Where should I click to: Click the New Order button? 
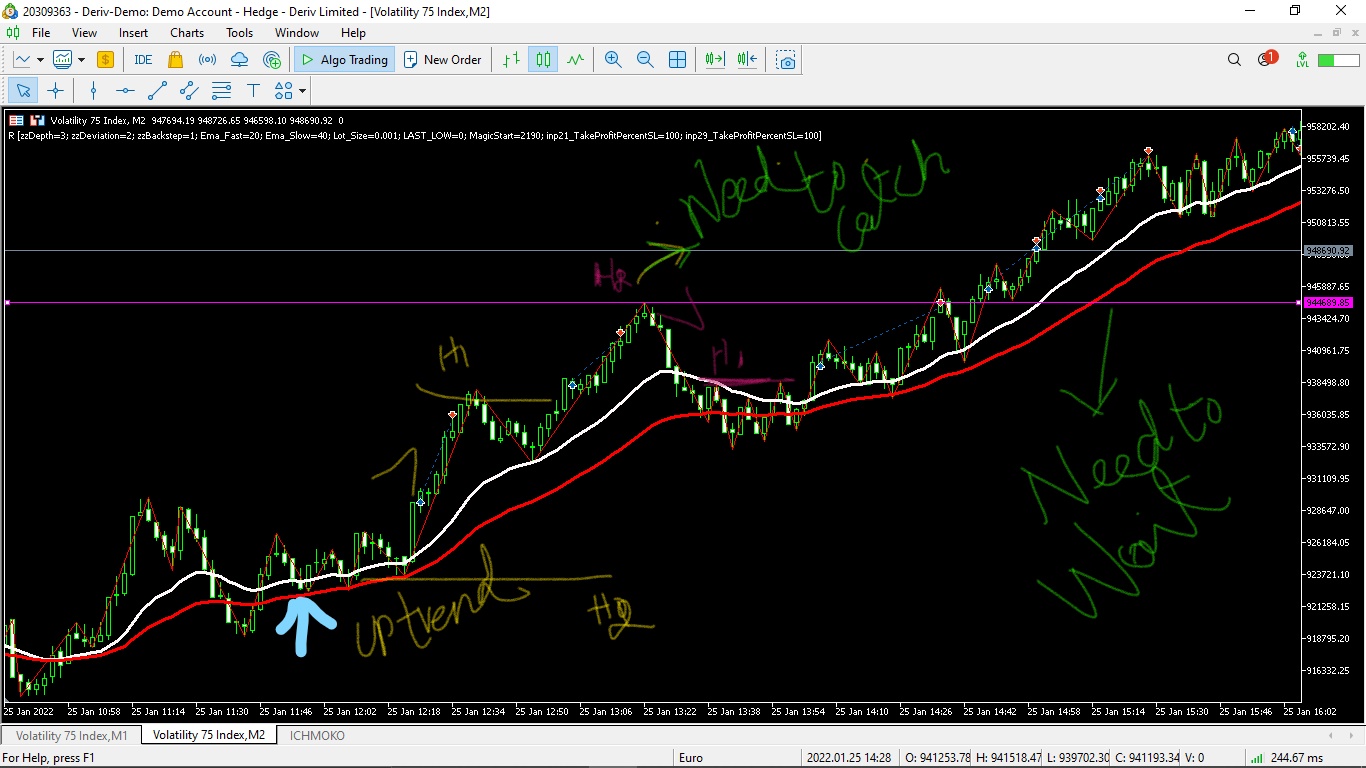point(442,60)
